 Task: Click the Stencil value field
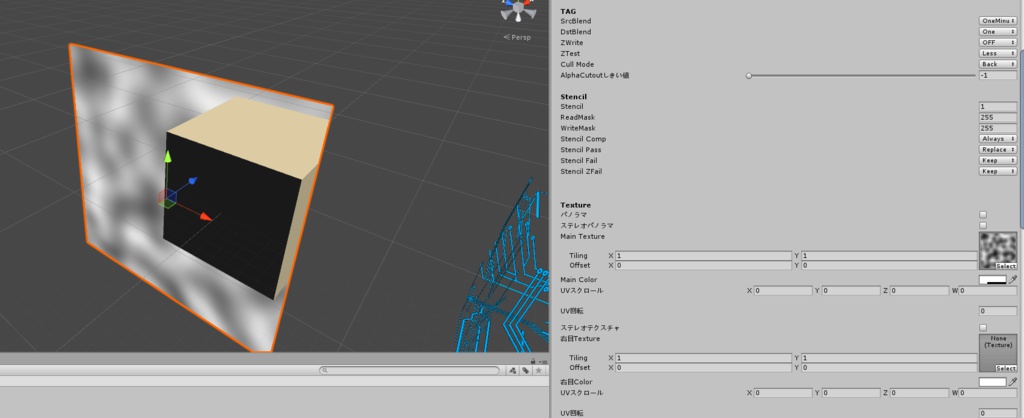pyautogui.click(x=998, y=106)
